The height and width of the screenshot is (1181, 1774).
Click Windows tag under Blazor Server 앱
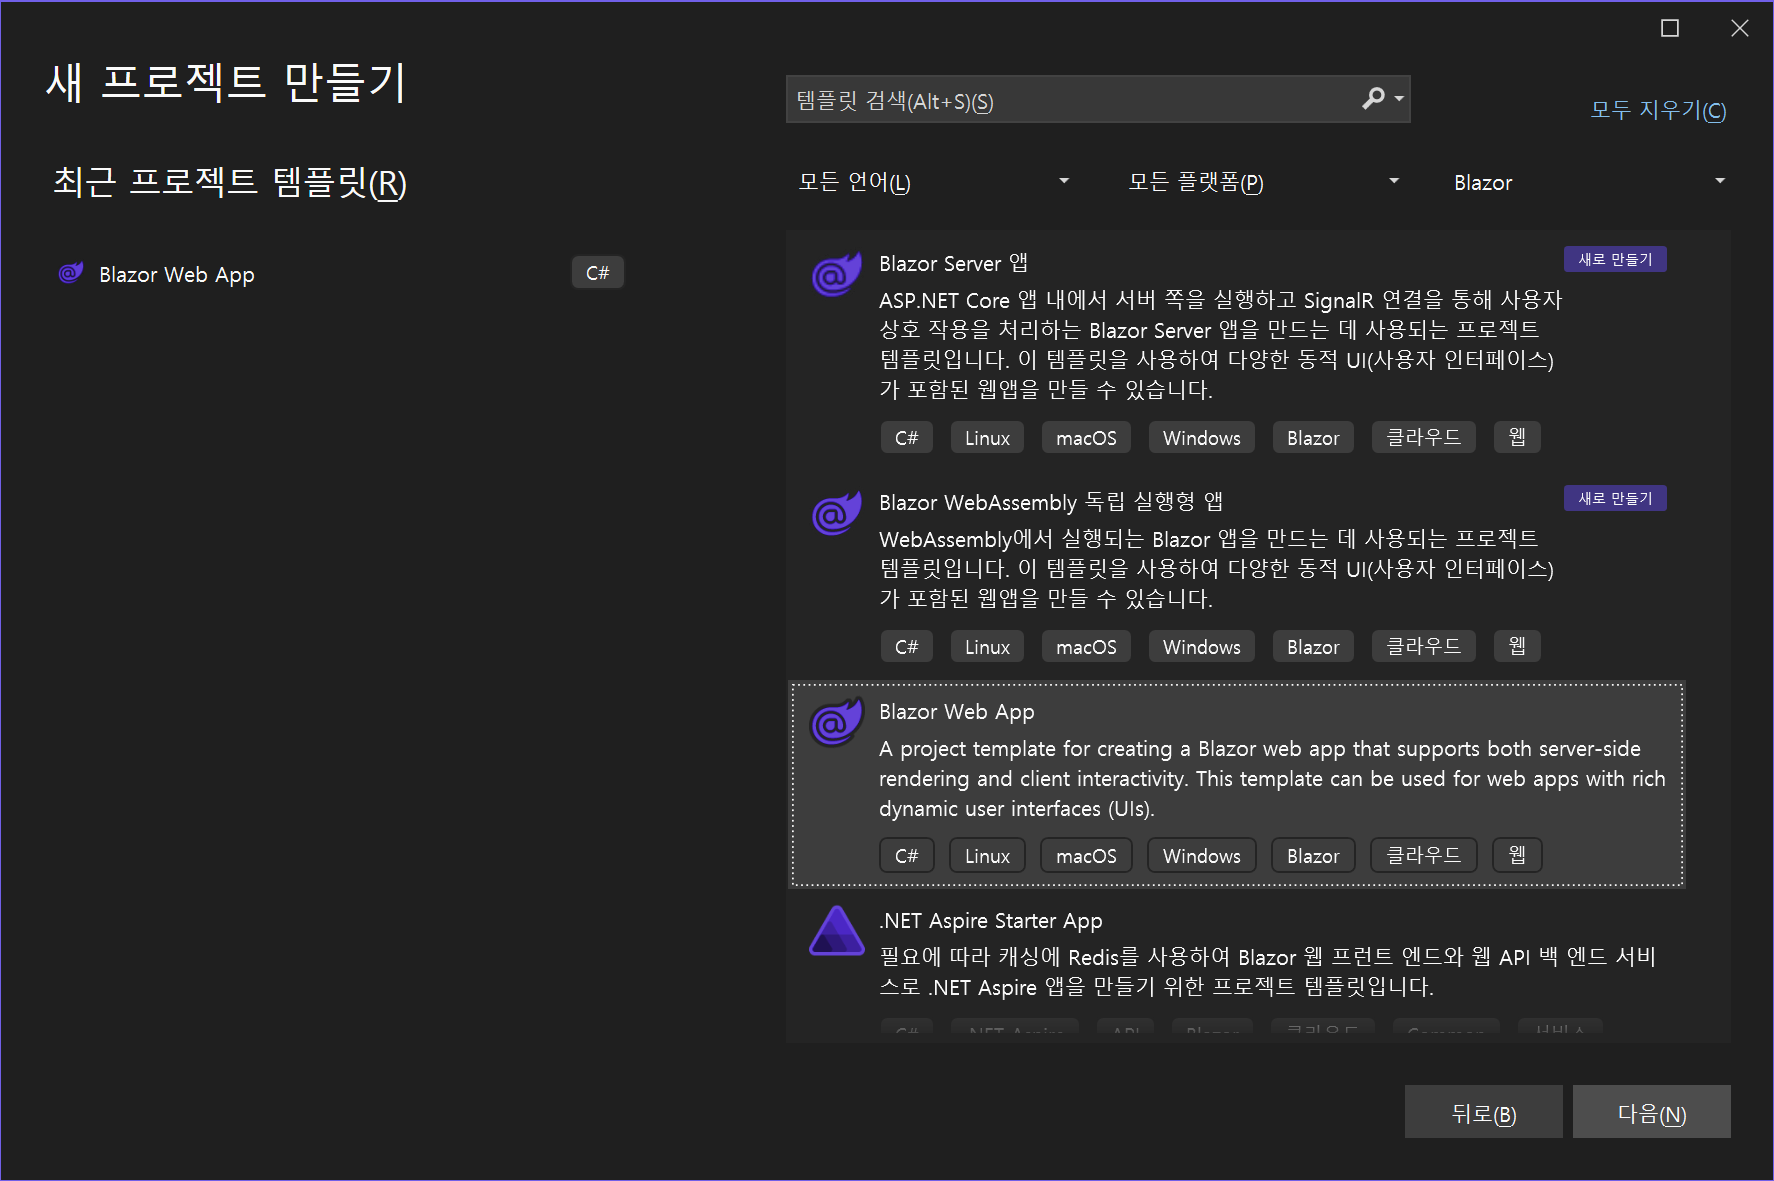click(1201, 438)
